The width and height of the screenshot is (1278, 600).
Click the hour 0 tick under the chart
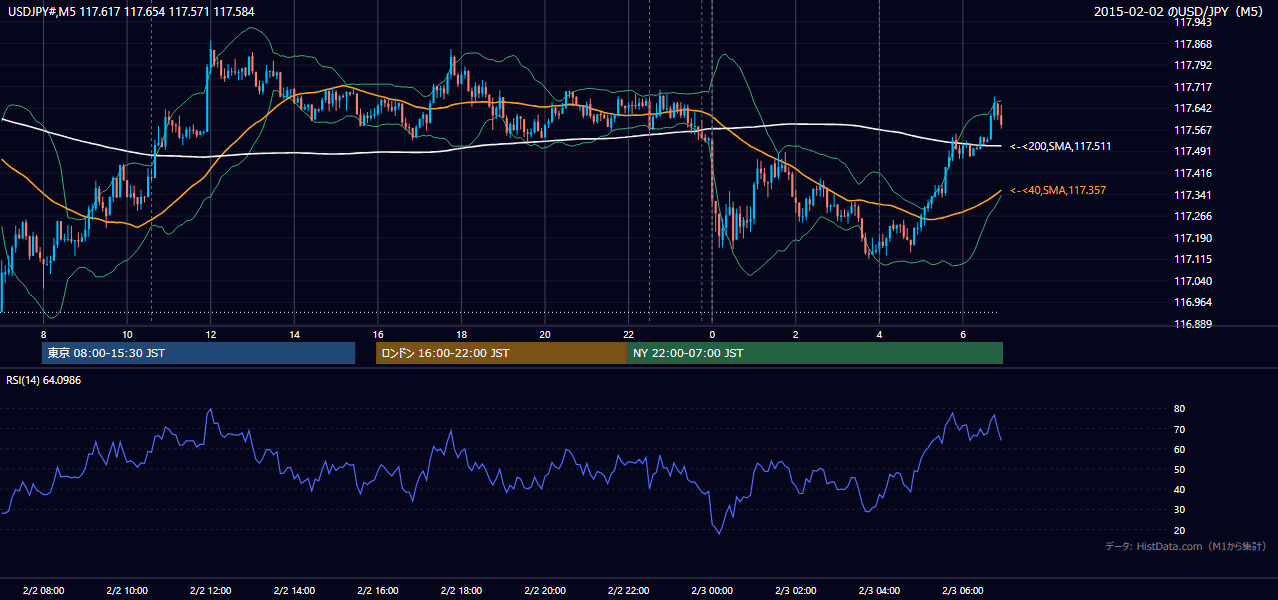712,334
